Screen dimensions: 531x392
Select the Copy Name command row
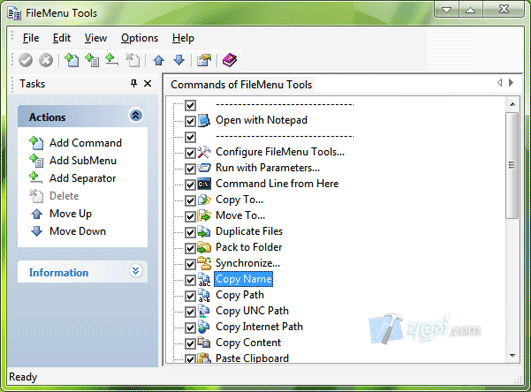click(243, 279)
